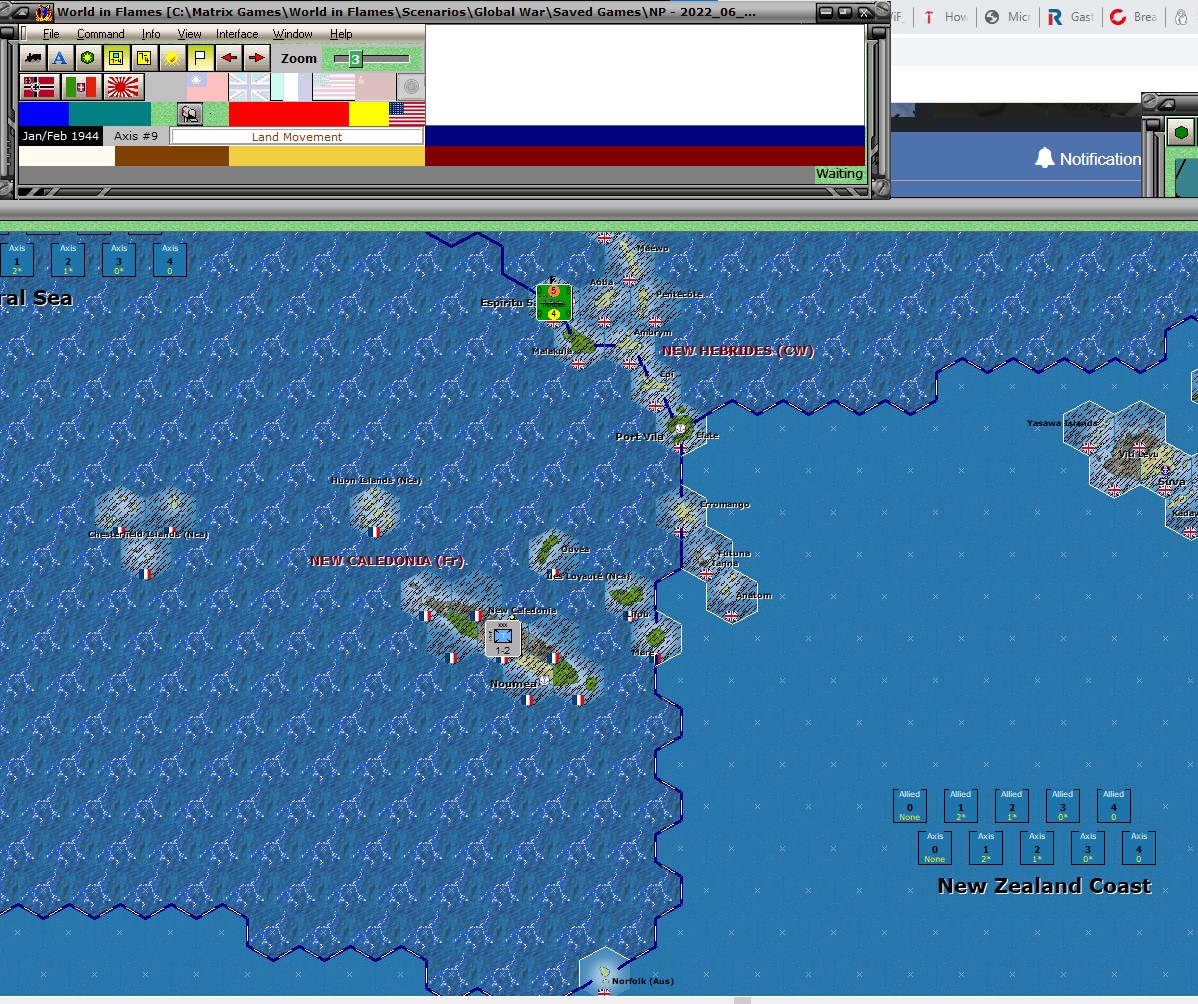Click green hexagon button in the right panel

click(1181, 133)
